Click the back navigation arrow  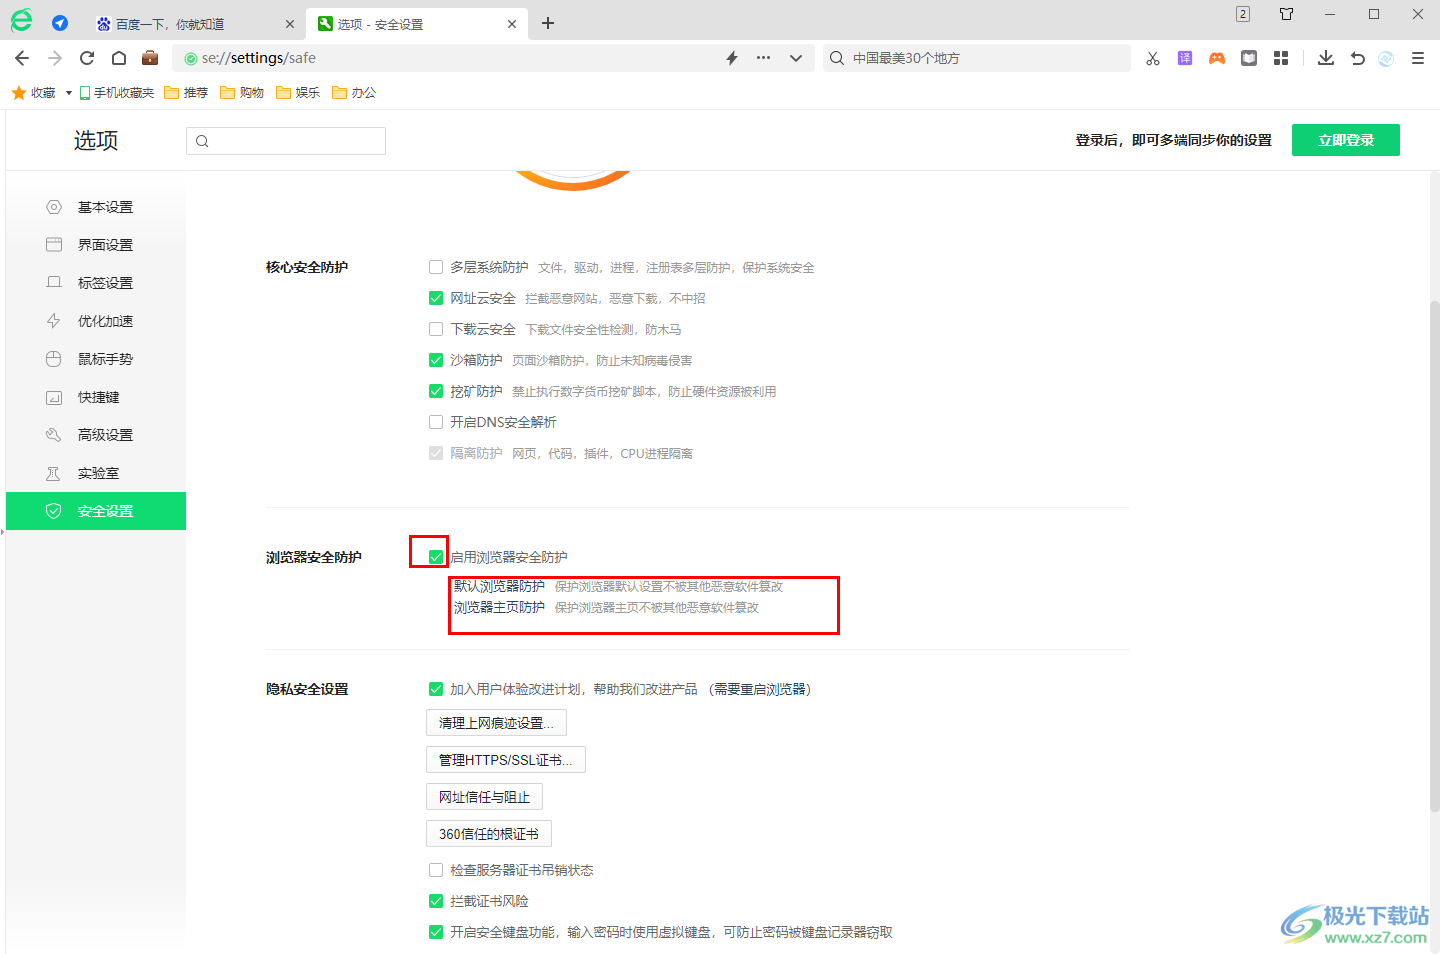tap(22, 58)
